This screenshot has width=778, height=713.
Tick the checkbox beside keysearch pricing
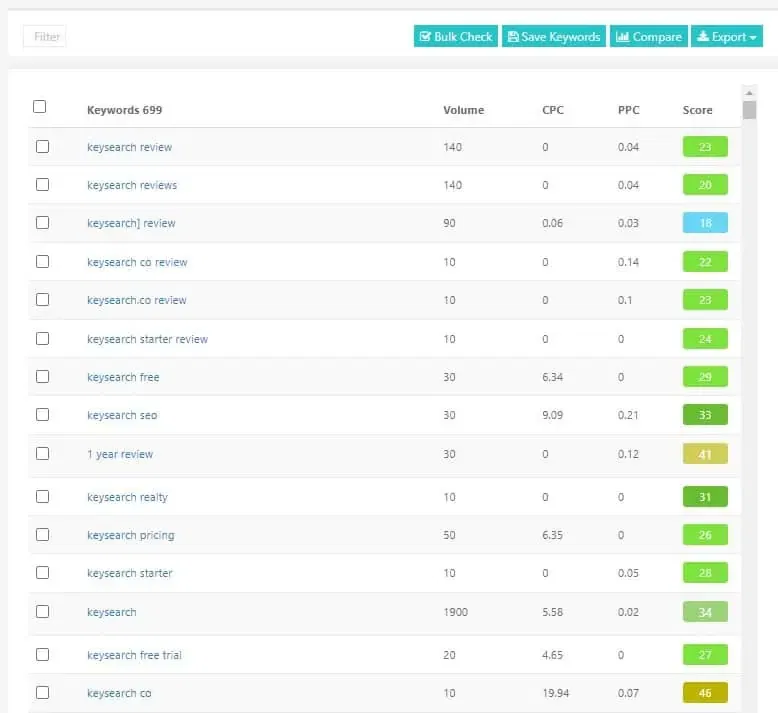(42, 535)
